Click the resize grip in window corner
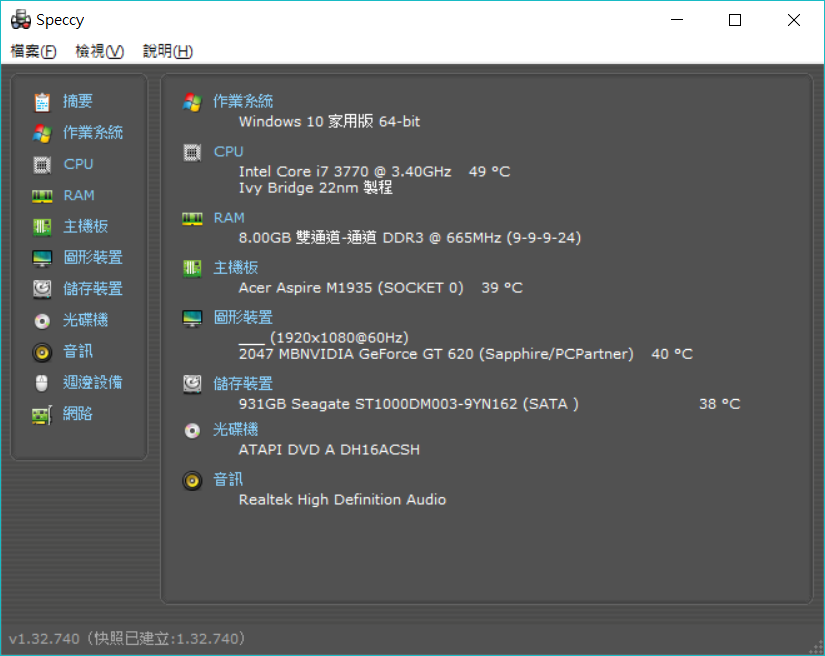Screen dimensions: 825x656 tap(816, 648)
